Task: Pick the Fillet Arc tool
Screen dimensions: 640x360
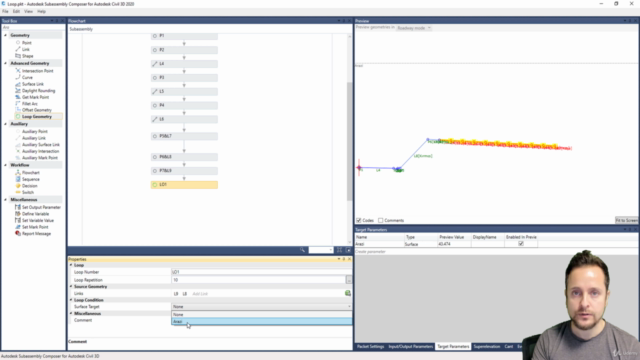Action: point(29,104)
